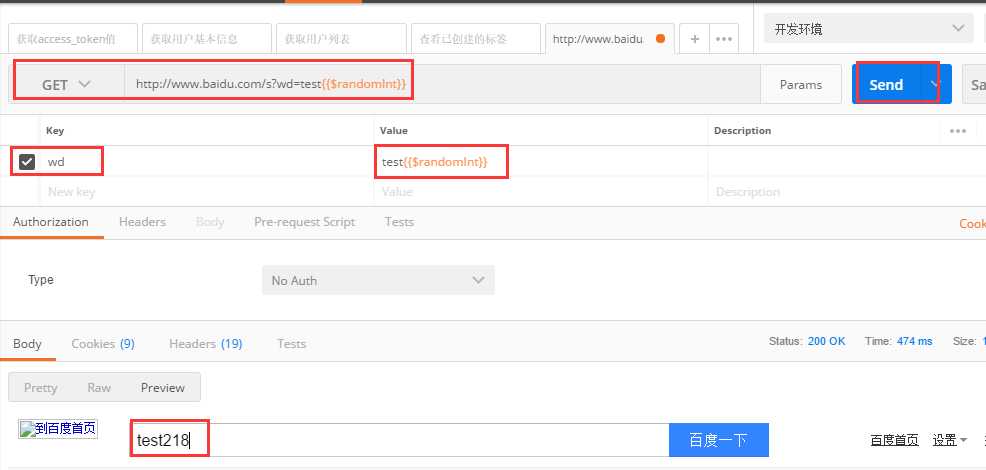986x470 pixels.
Task: Open the Pre-request Script tab
Action: 304,222
